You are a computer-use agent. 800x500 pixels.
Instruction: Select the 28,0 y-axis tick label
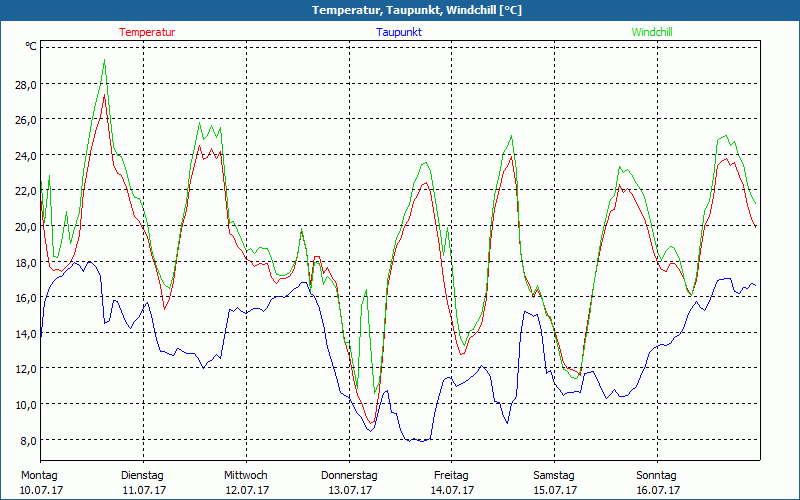tap(25, 85)
